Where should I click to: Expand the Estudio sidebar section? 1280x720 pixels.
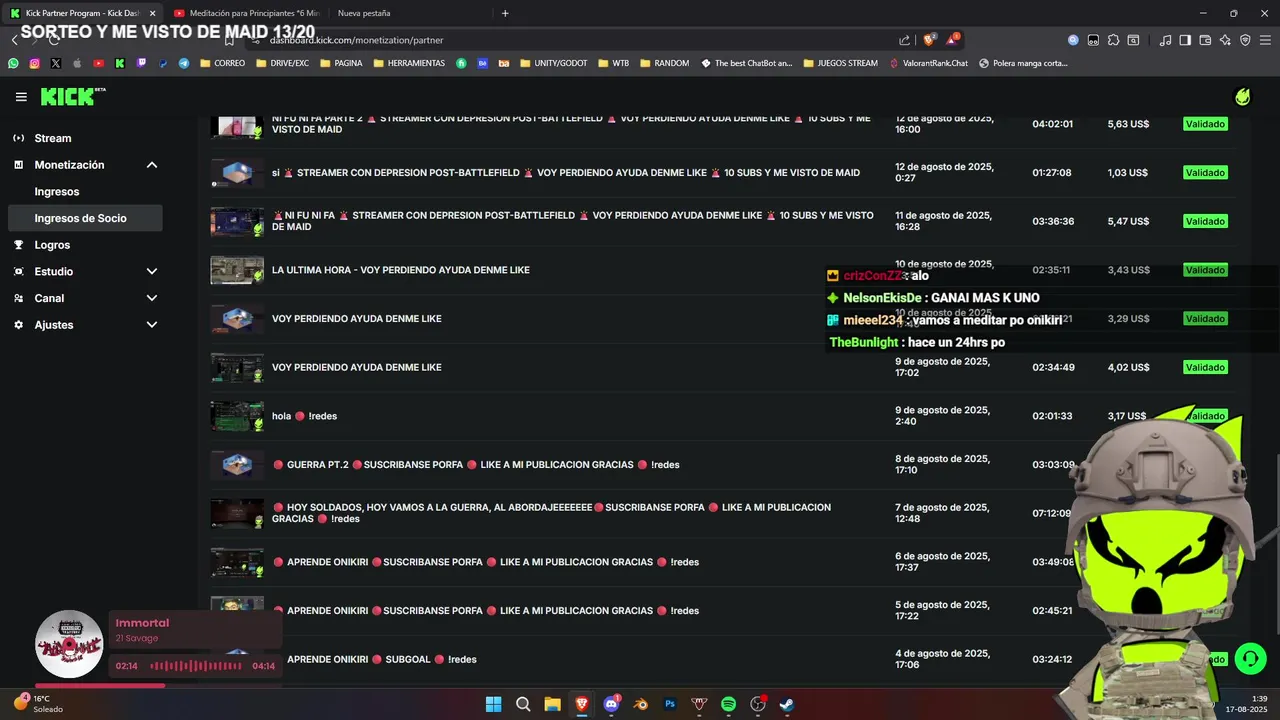tap(152, 271)
